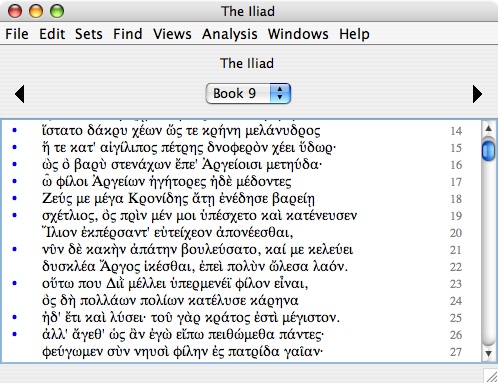The width and height of the screenshot is (498, 383).
Task: Click the blue dot beside line 26
Action: pyautogui.click(x=14, y=334)
